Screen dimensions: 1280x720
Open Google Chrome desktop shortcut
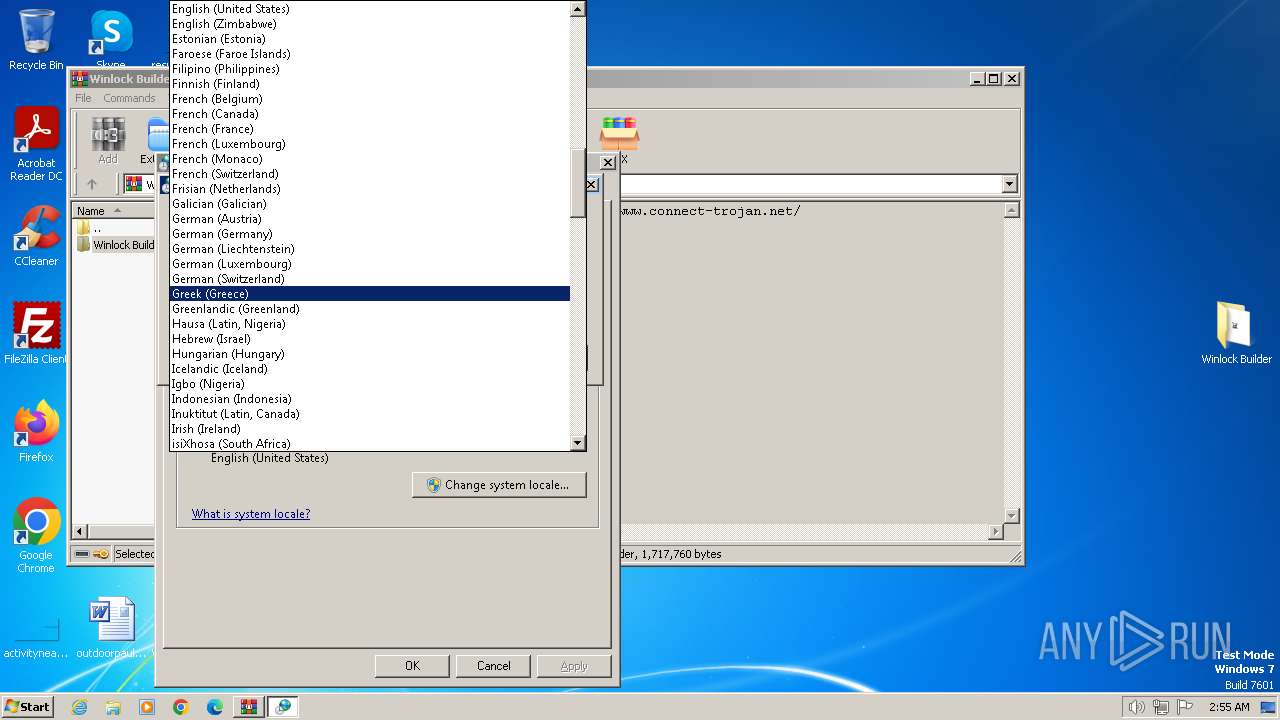36,536
